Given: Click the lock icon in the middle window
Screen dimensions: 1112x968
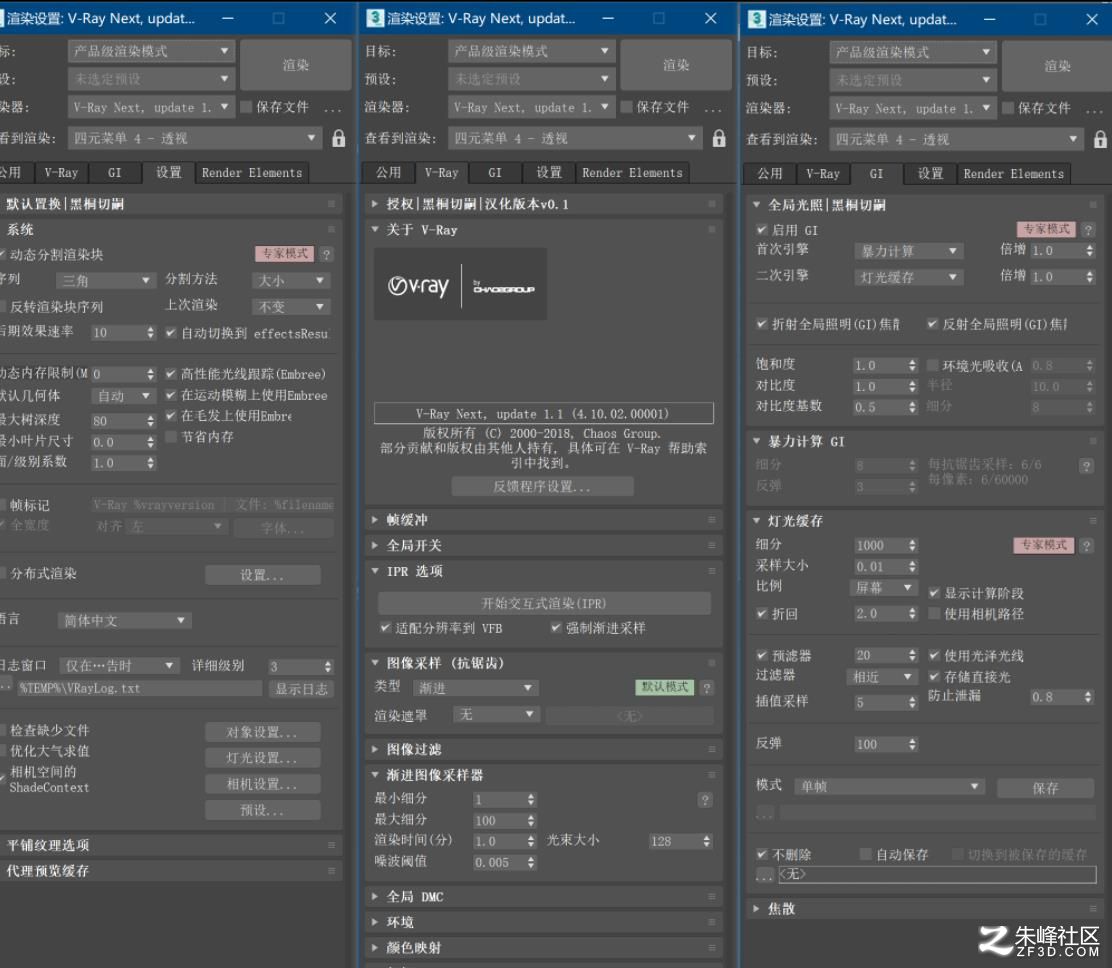Looking at the screenshot, I should click(718, 138).
